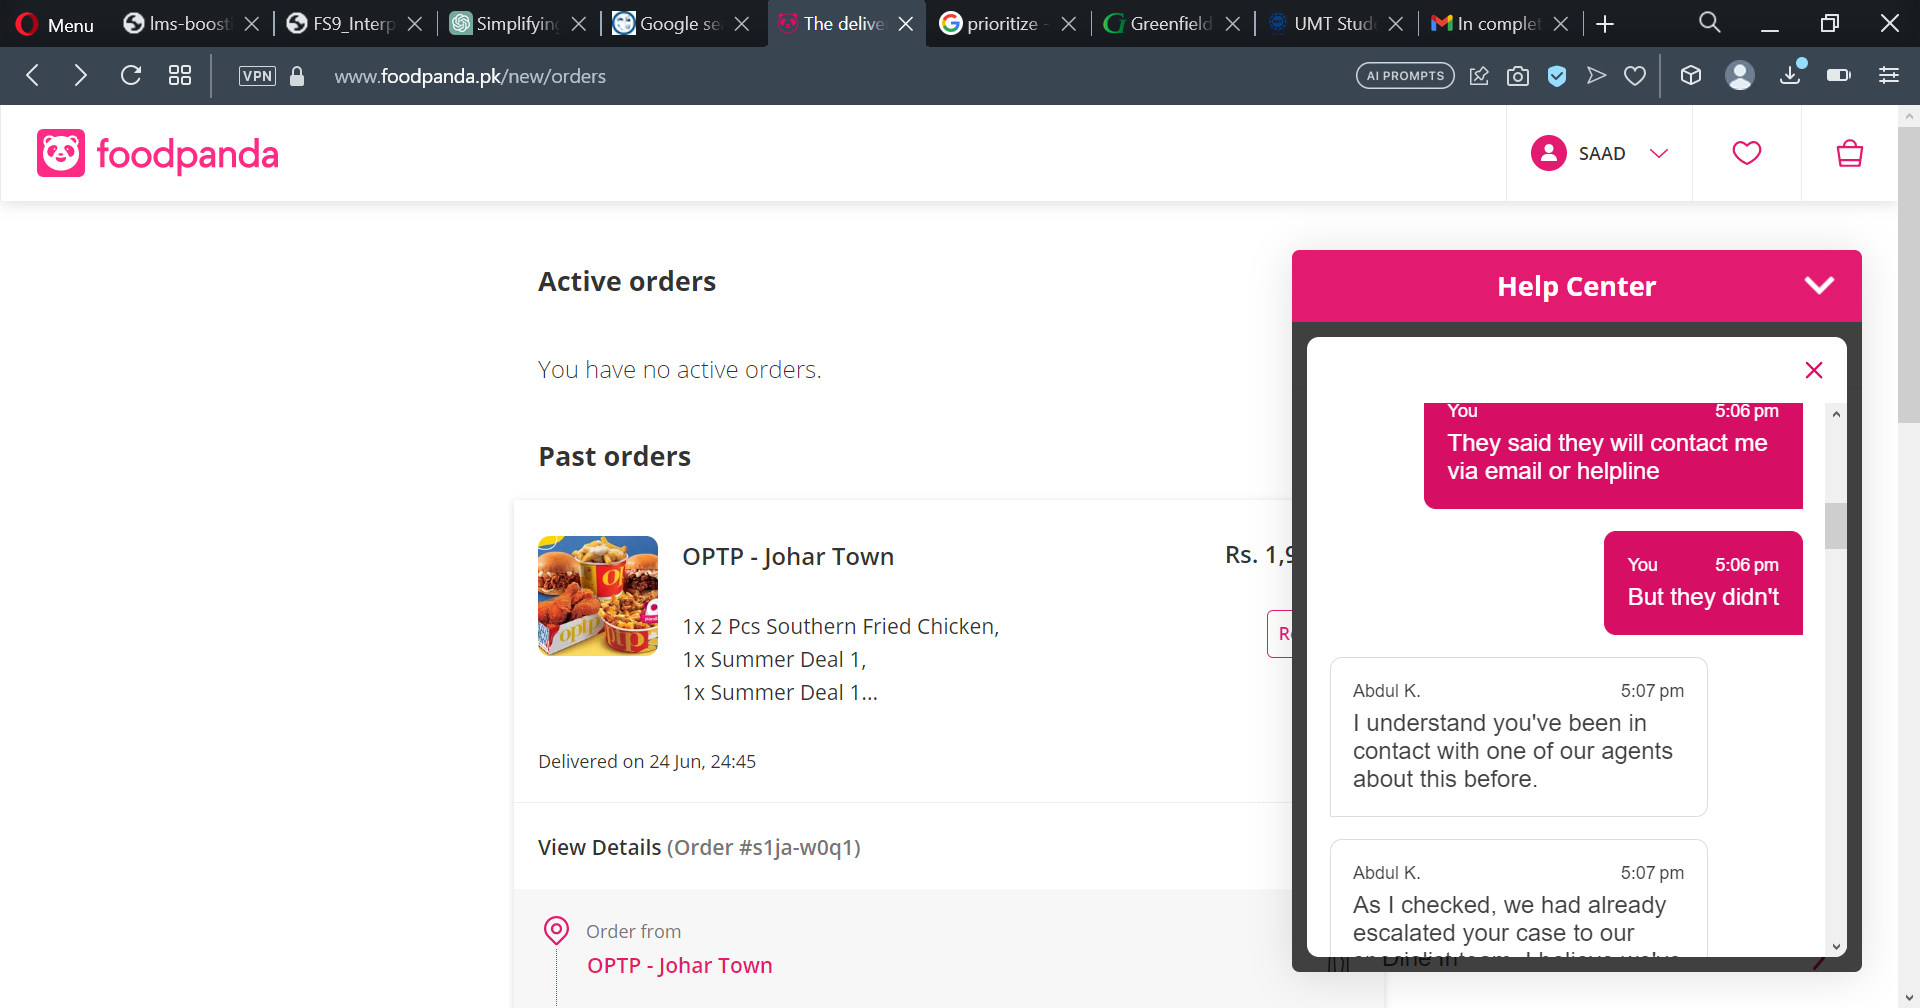
Task: Open the foodpanda logo homepage icon
Action: [62, 152]
